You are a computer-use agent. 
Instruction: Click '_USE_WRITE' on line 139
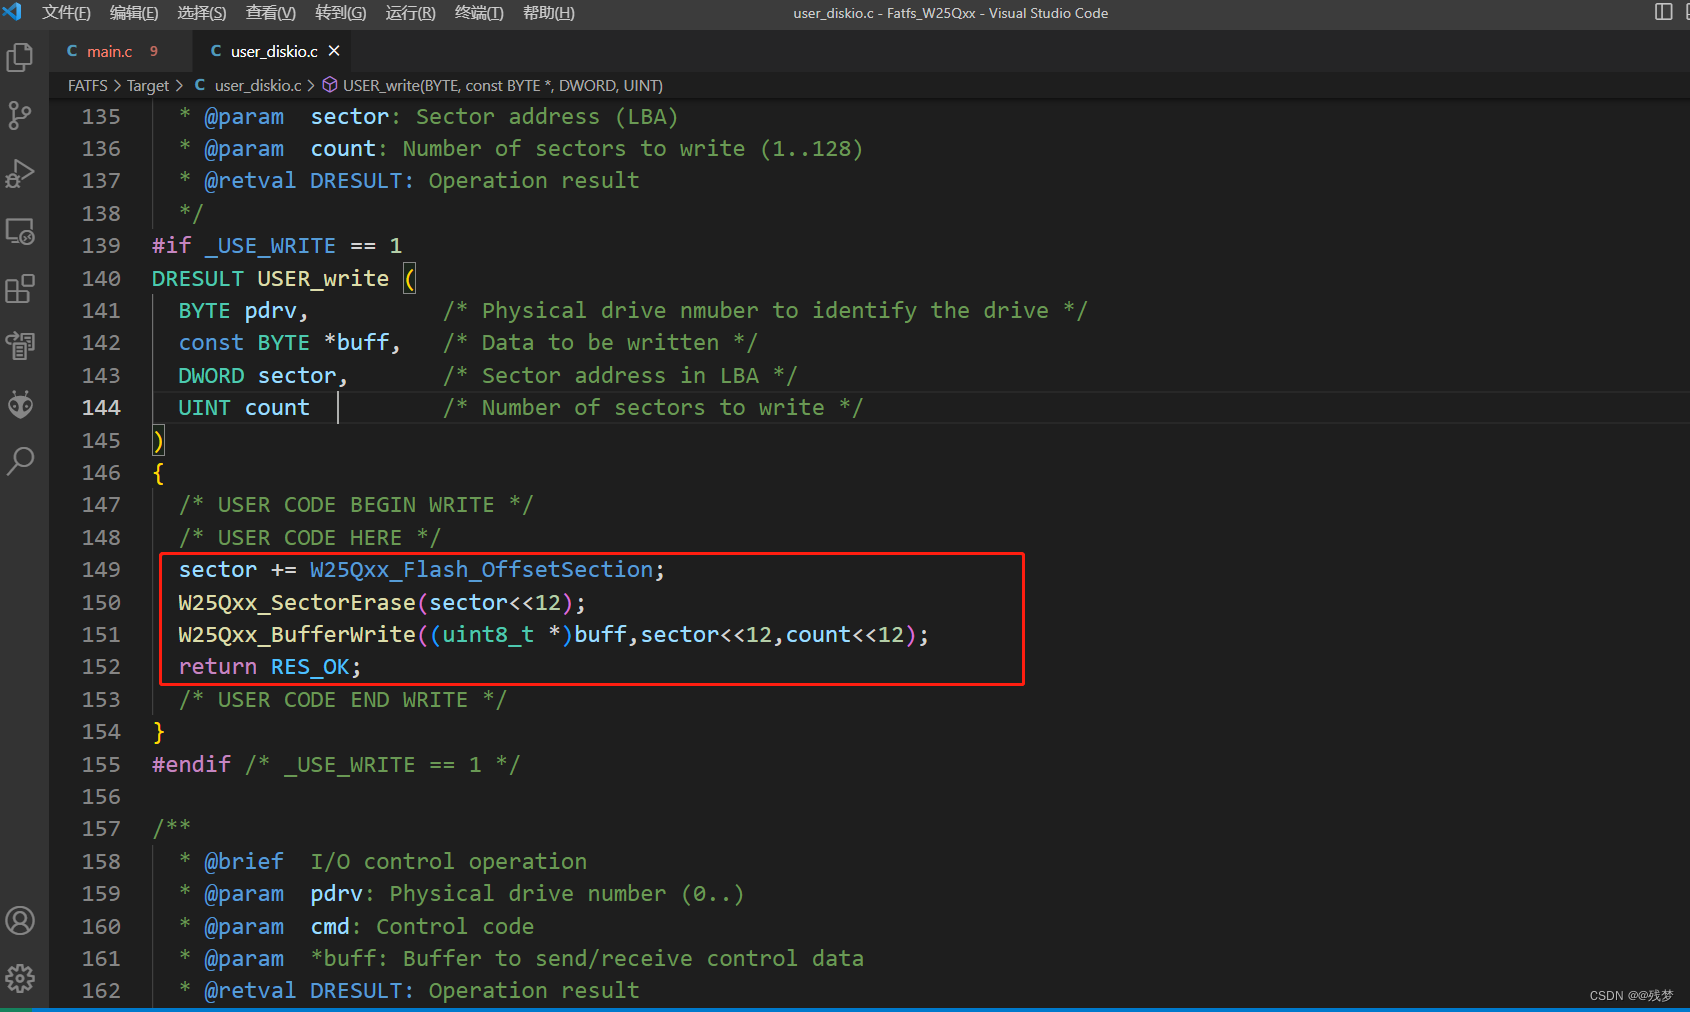click(270, 246)
